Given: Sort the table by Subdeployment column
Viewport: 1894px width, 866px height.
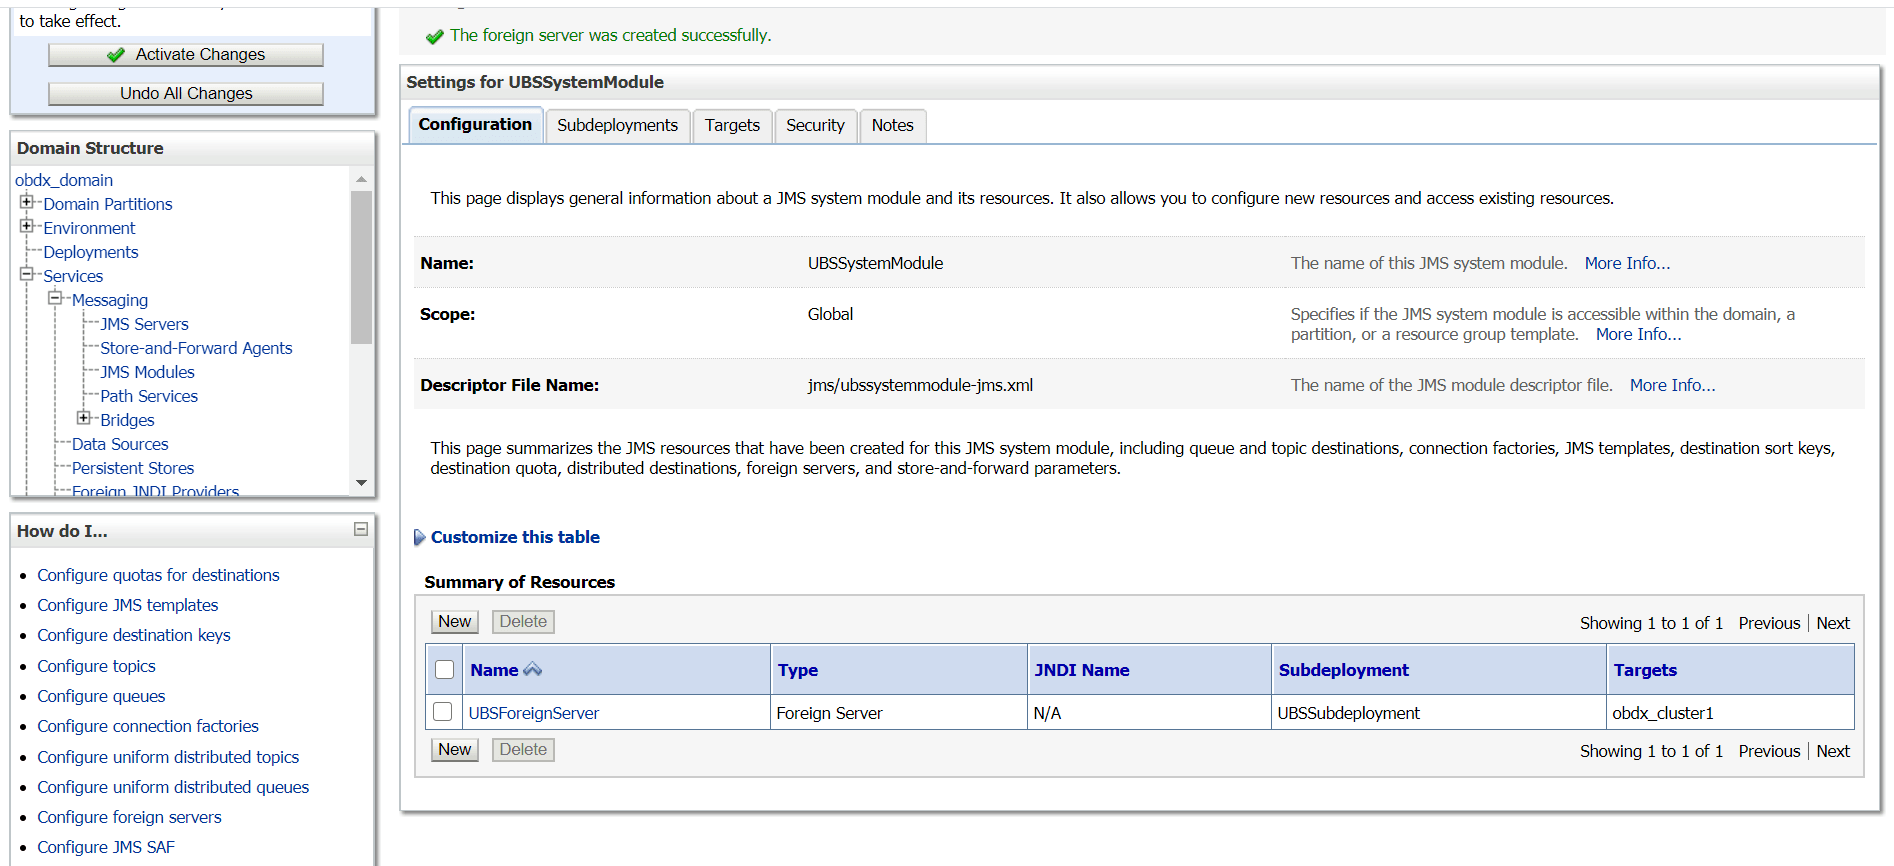Looking at the screenshot, I should (1343, 670).
